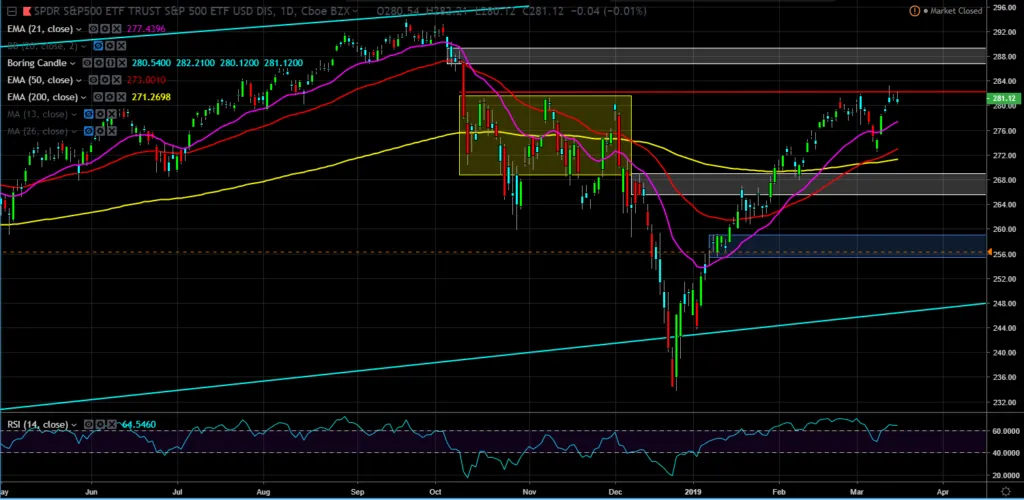
Task: Show hidden BB (20, close, 2) via eye icon
Action: 98,46
